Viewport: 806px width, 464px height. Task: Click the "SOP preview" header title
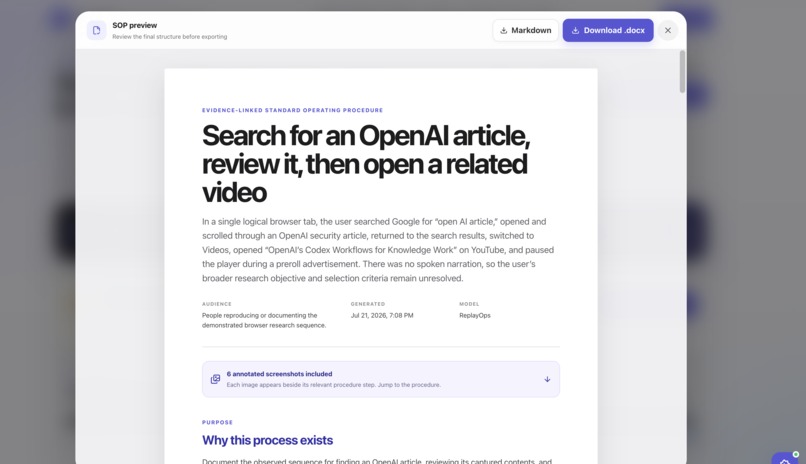point(135,25)
